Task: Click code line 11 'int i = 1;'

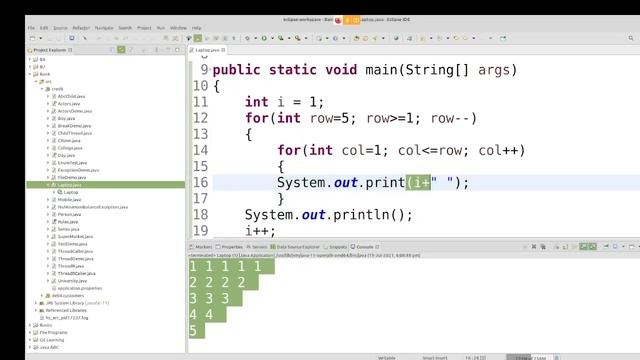Action: 284,102
